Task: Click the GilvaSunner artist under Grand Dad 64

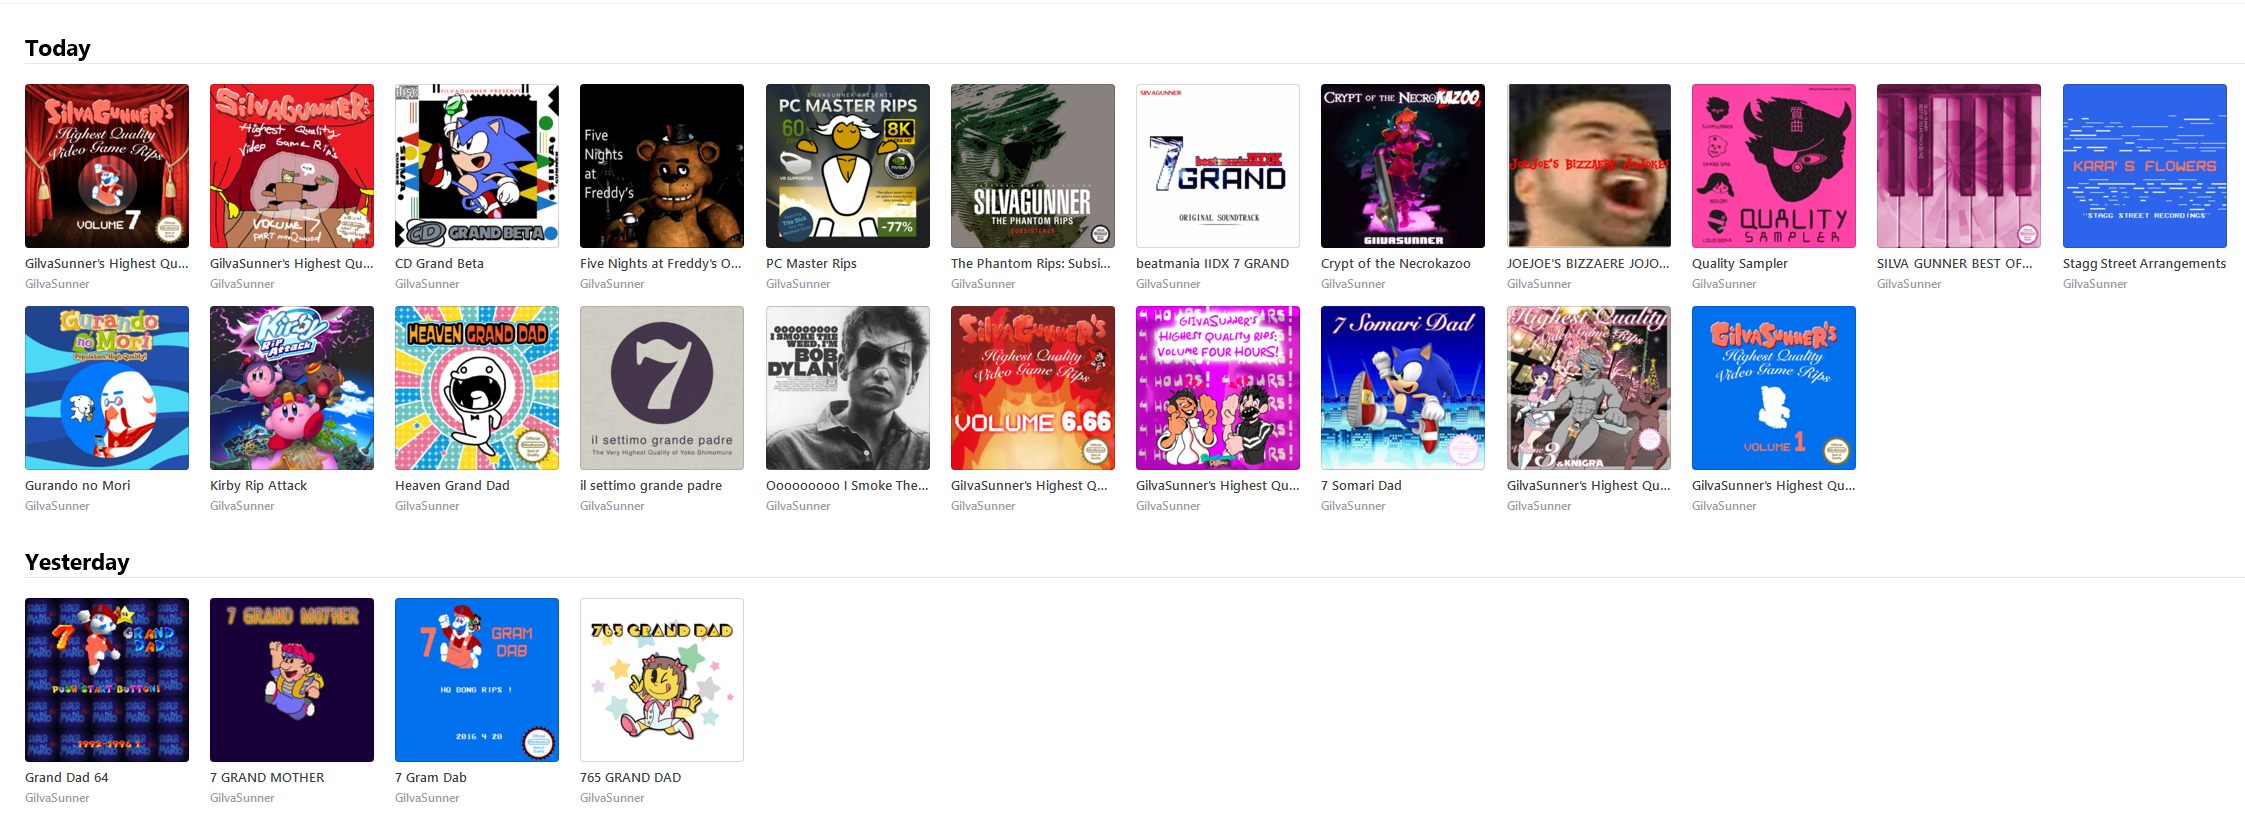Action: (57, 798)
